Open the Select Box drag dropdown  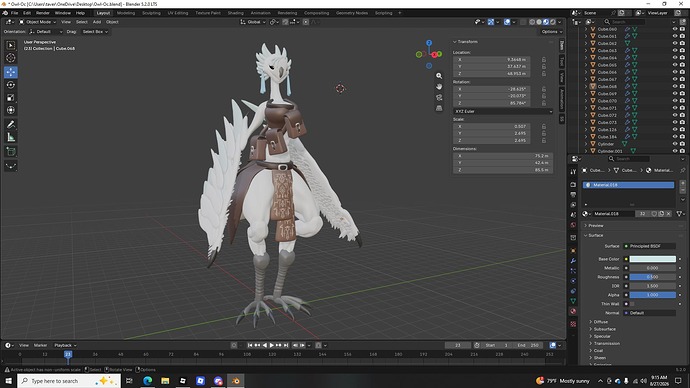pyautogui.click(x=95, y=32)
